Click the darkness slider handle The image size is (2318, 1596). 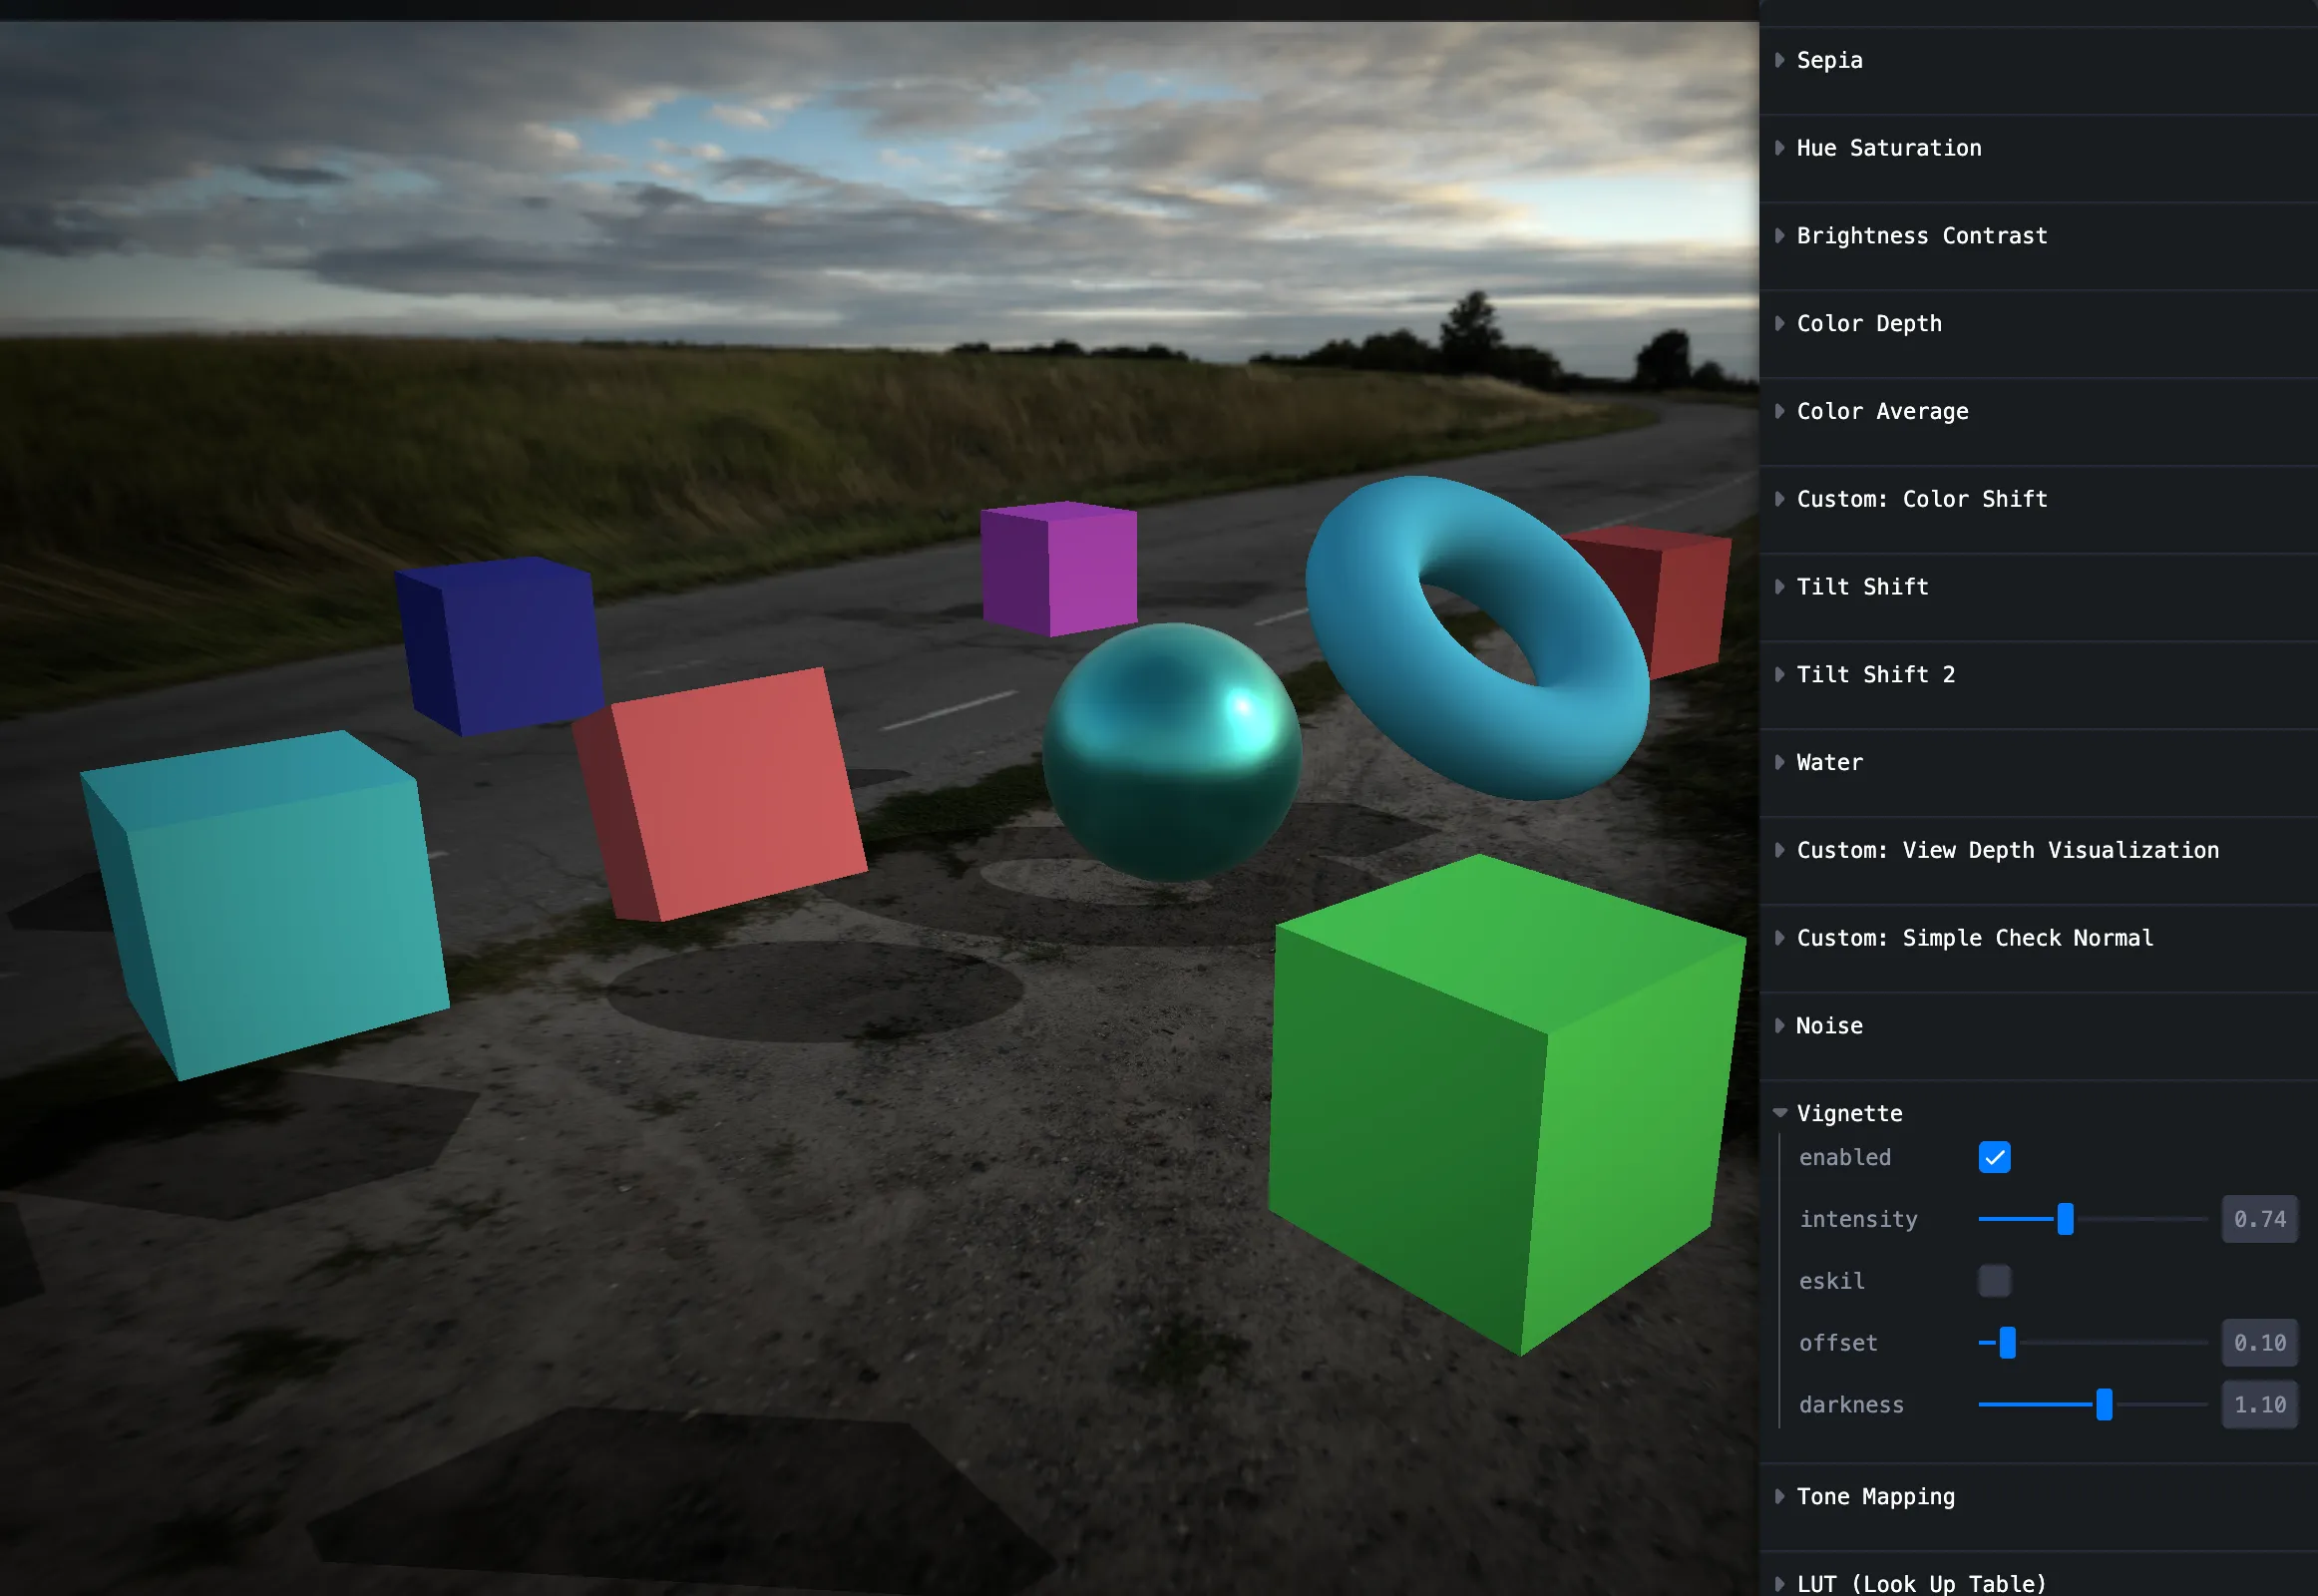[x=2104, y=1404]
